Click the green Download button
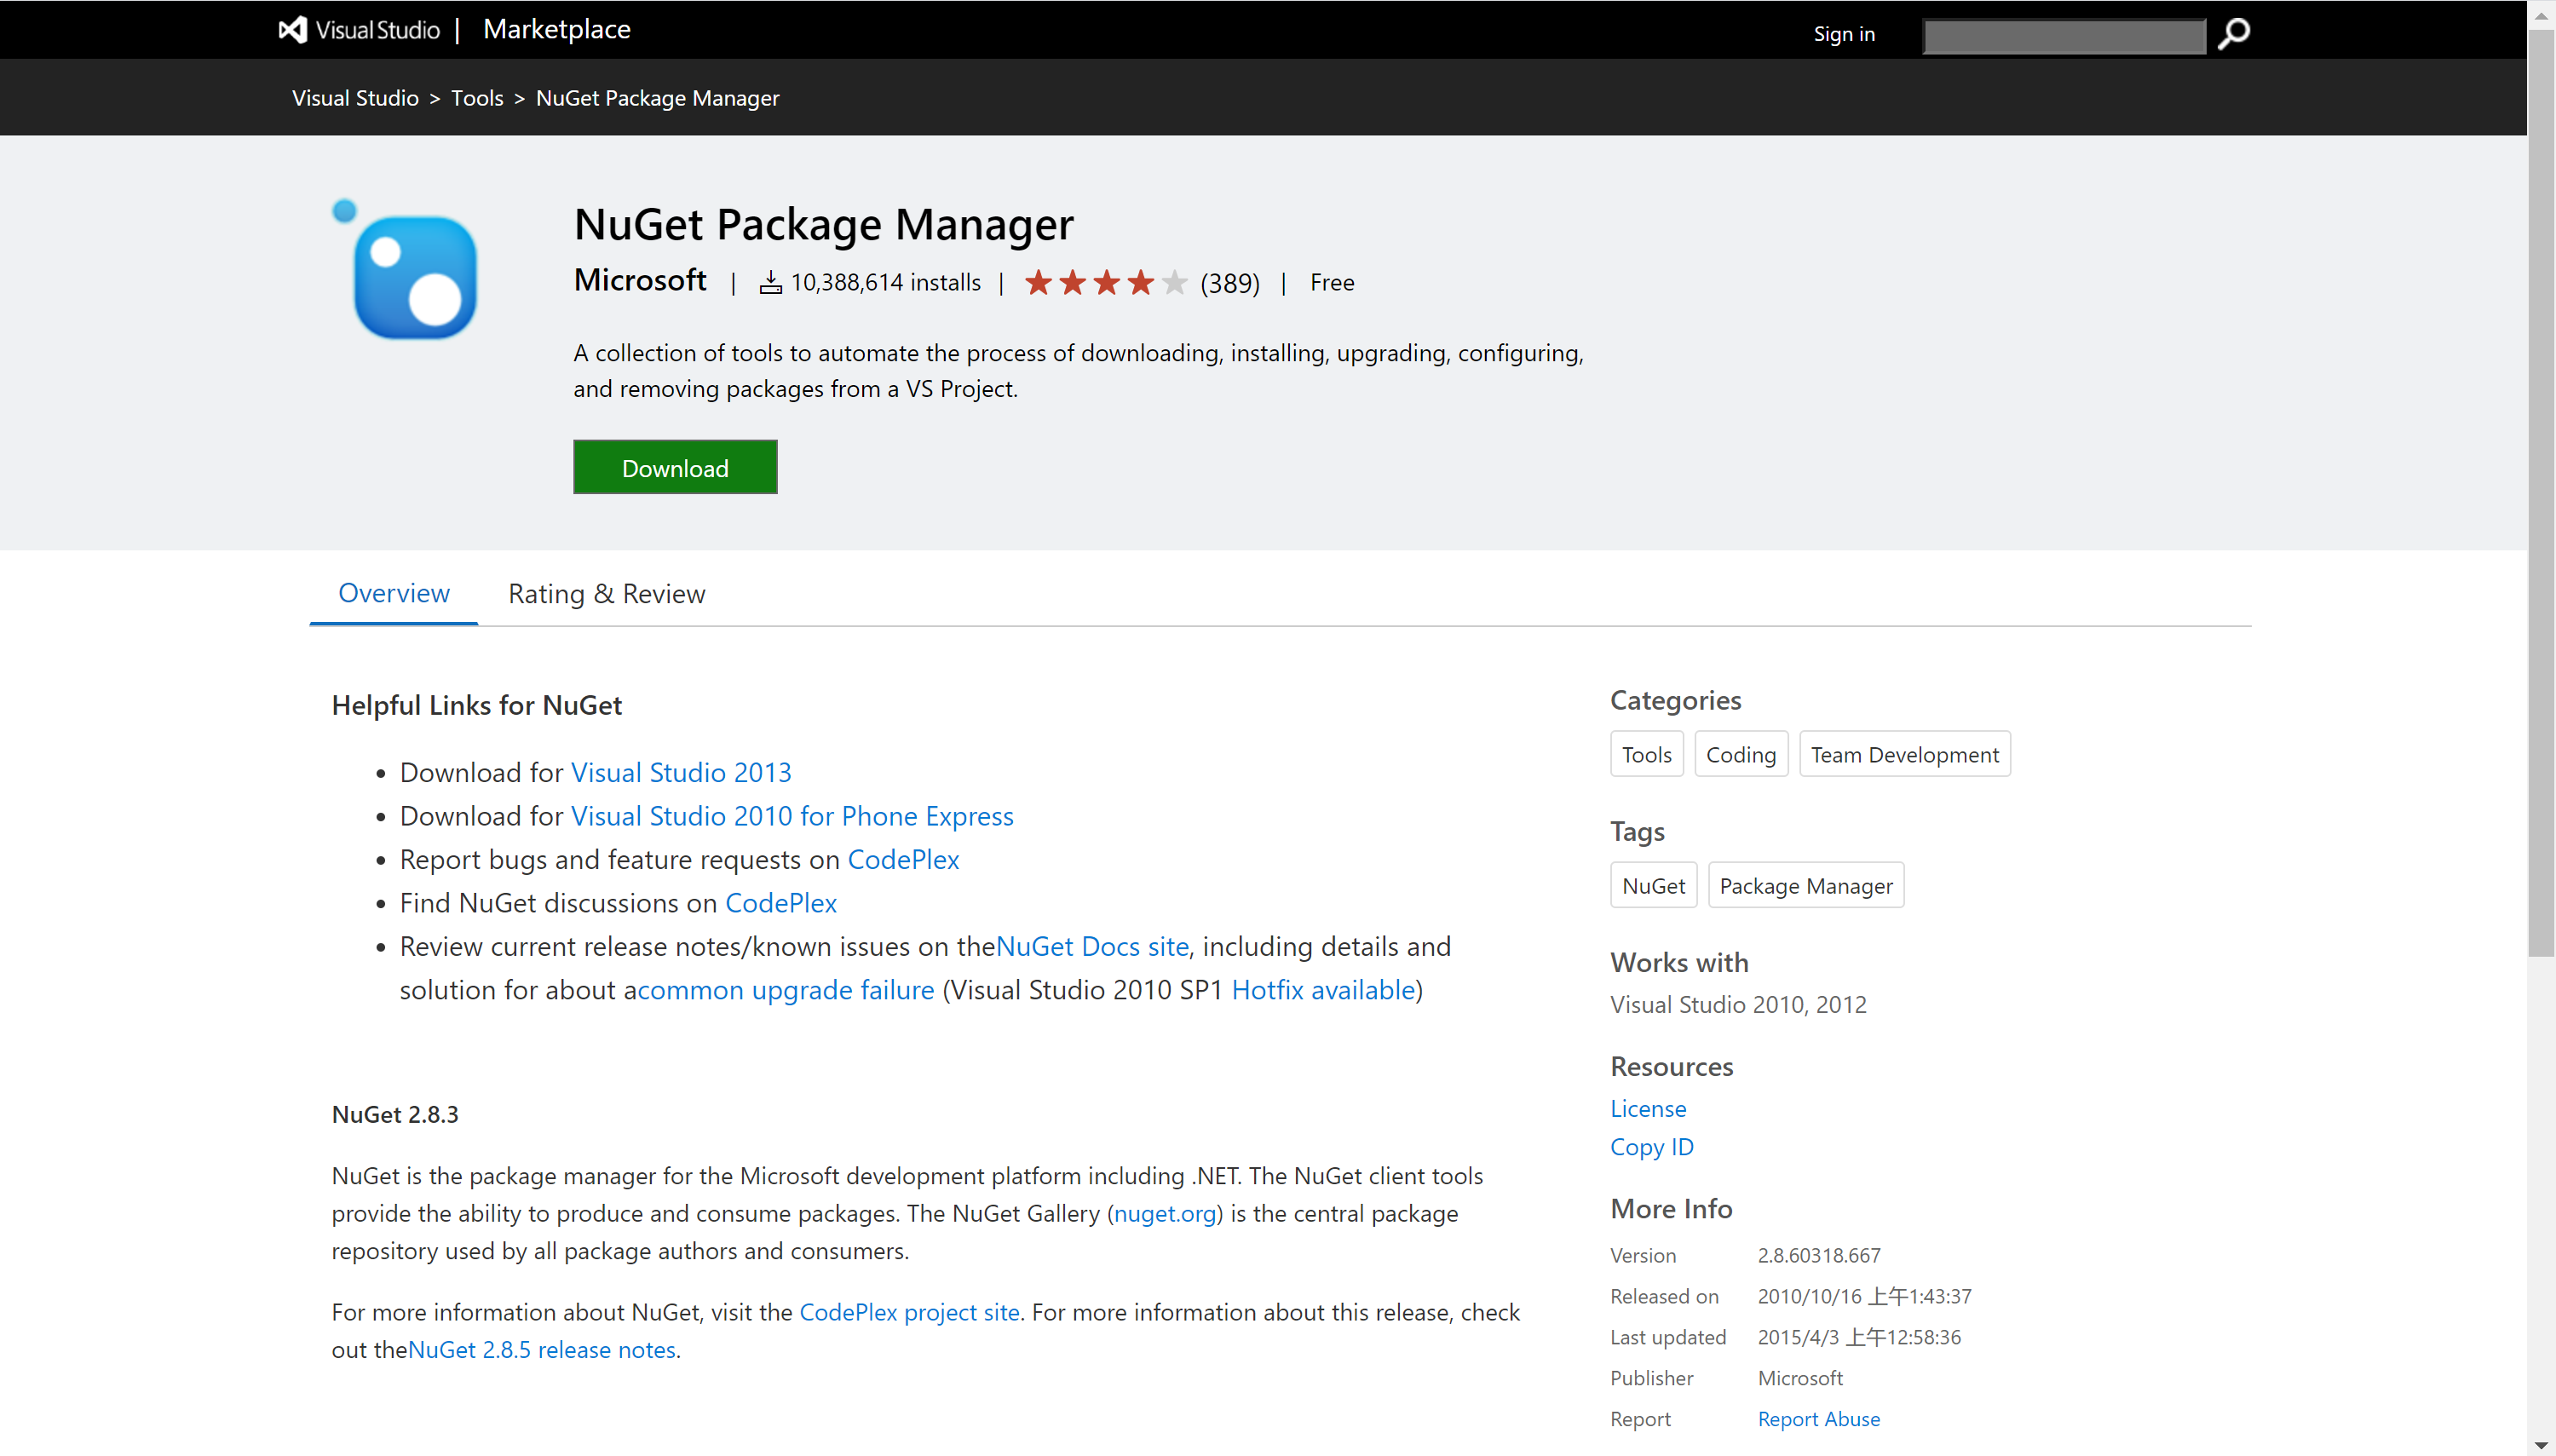Image resolution: width=2556 pixels, height=1456 pixels. (674, 467)
